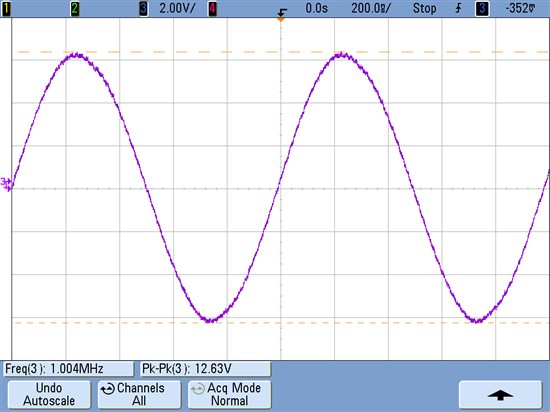Click the Stop run status indicator
The width and height of the screenshot is (550, 412).
pos(424,8)
